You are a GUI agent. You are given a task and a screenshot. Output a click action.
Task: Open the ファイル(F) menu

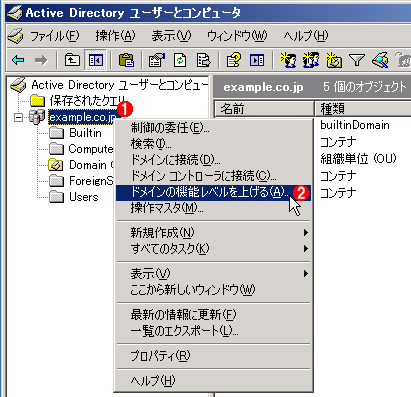(55, 36)
